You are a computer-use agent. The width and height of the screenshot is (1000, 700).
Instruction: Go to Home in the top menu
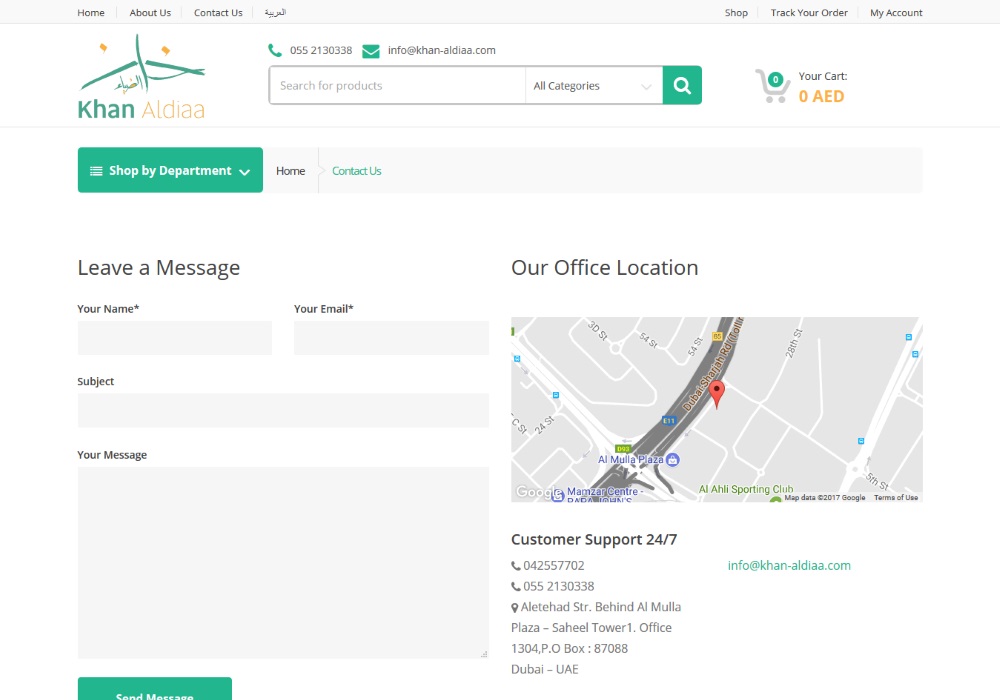pyautogui.click(x=91, y=13)
